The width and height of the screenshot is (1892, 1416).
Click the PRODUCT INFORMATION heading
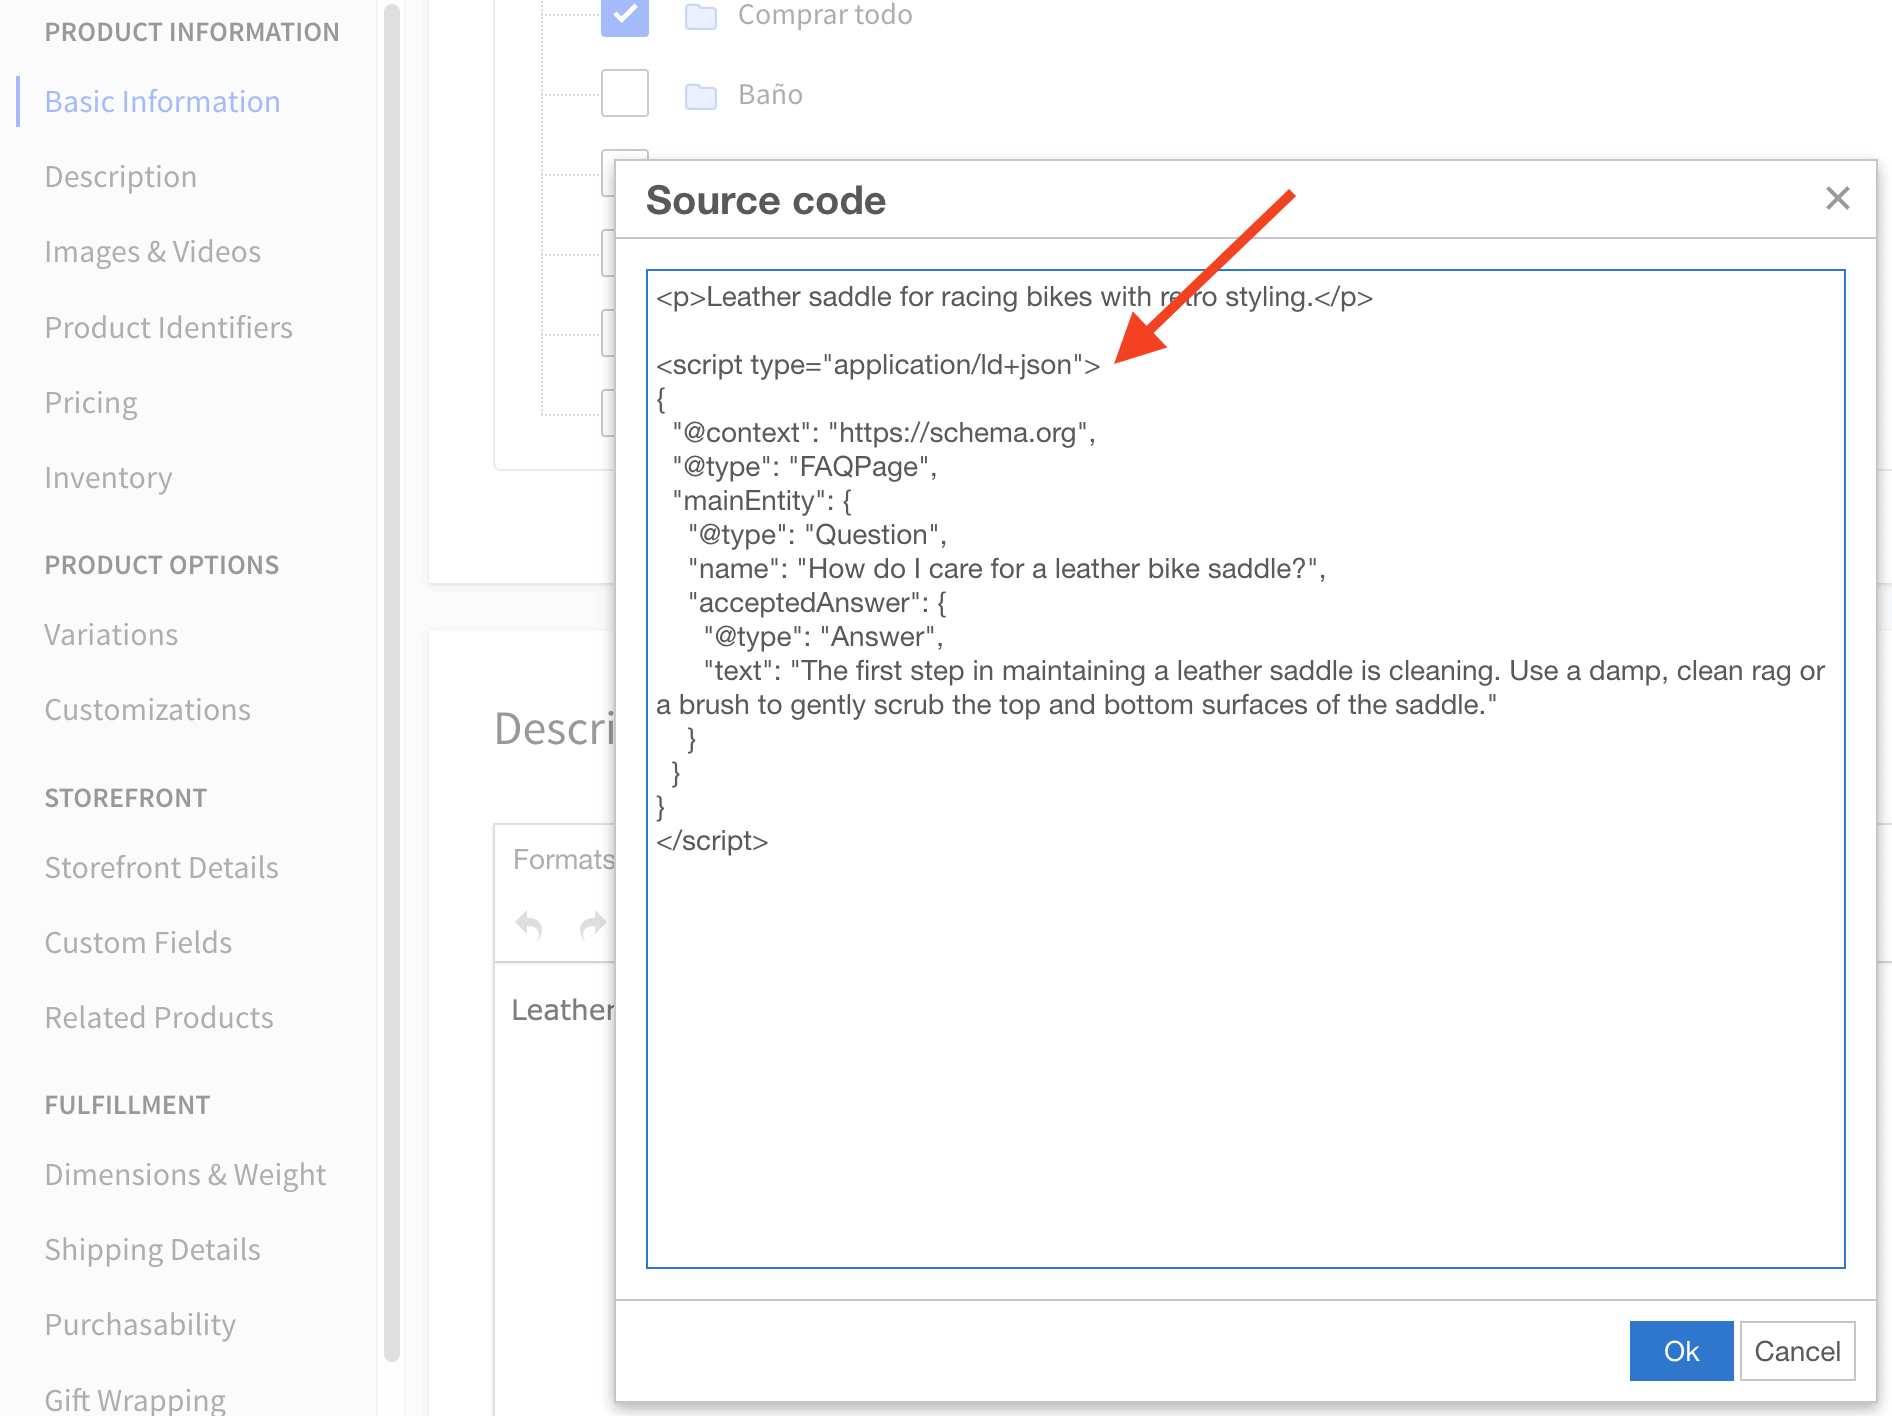click(x=192, y=33)
